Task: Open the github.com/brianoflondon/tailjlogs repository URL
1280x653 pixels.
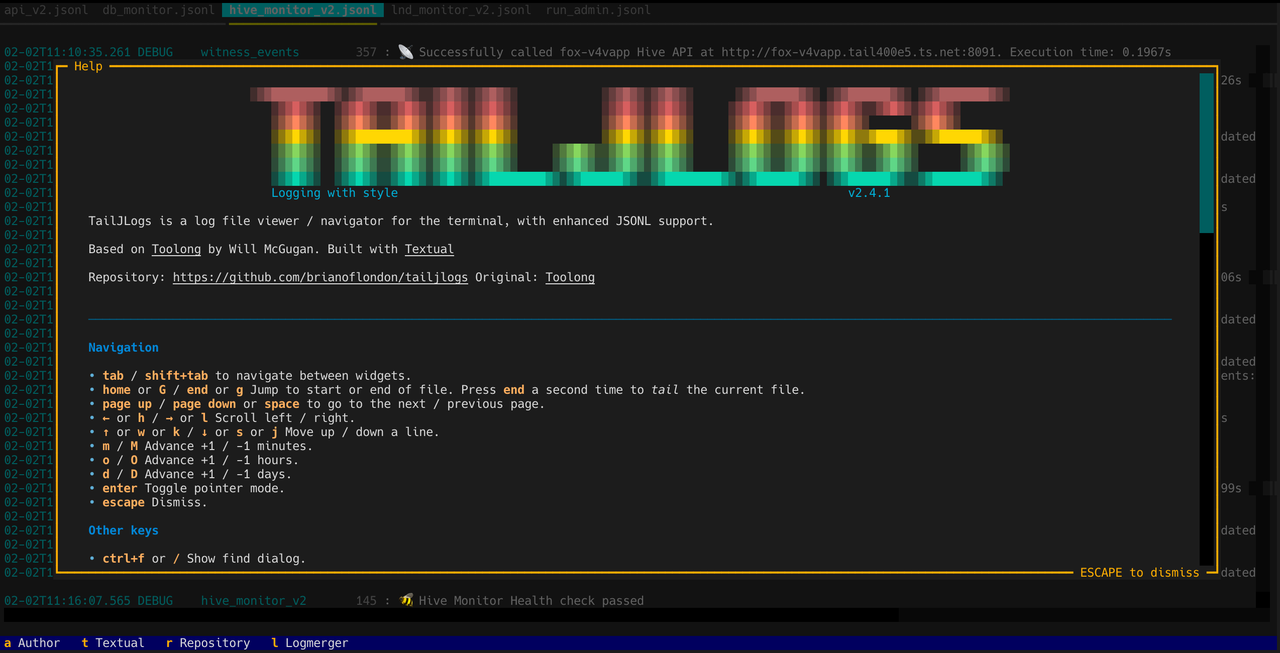Action: pos(320,277)
